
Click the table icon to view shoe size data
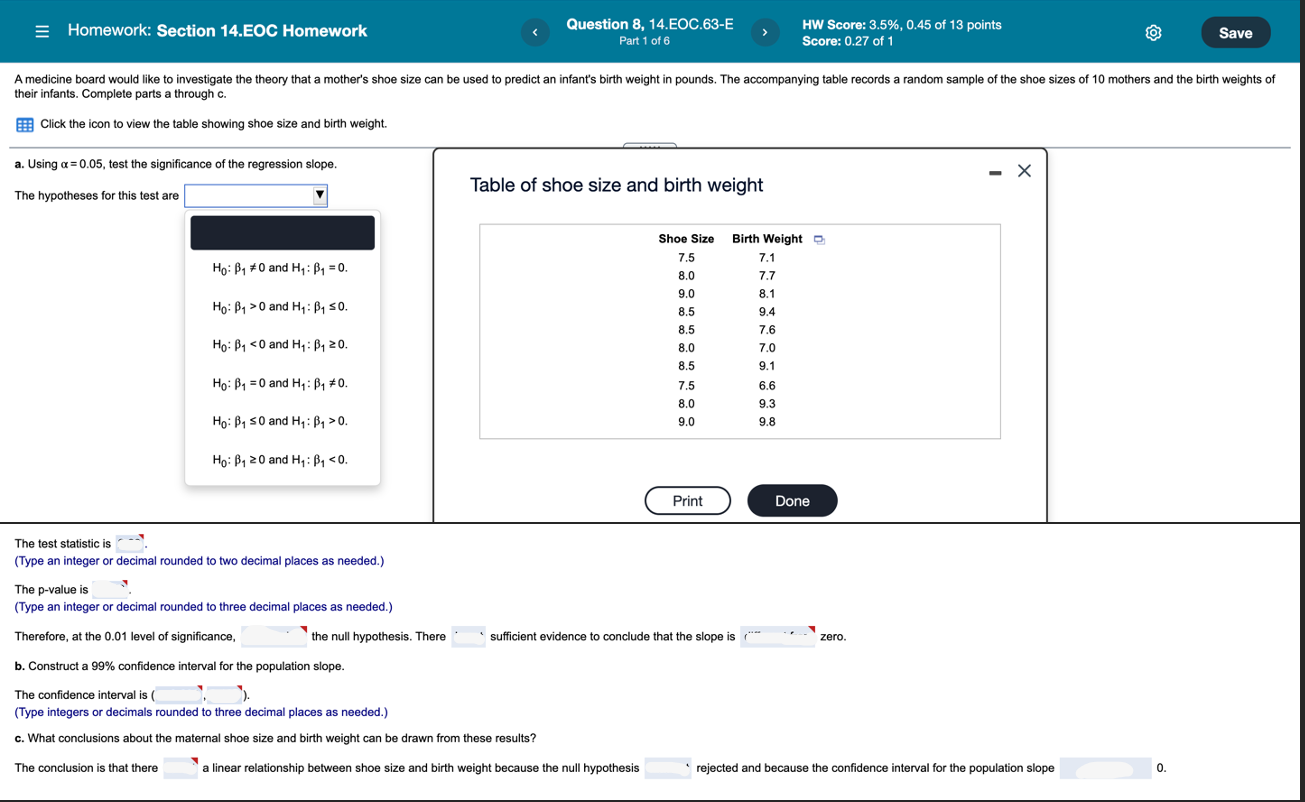(x=24, y=123)
